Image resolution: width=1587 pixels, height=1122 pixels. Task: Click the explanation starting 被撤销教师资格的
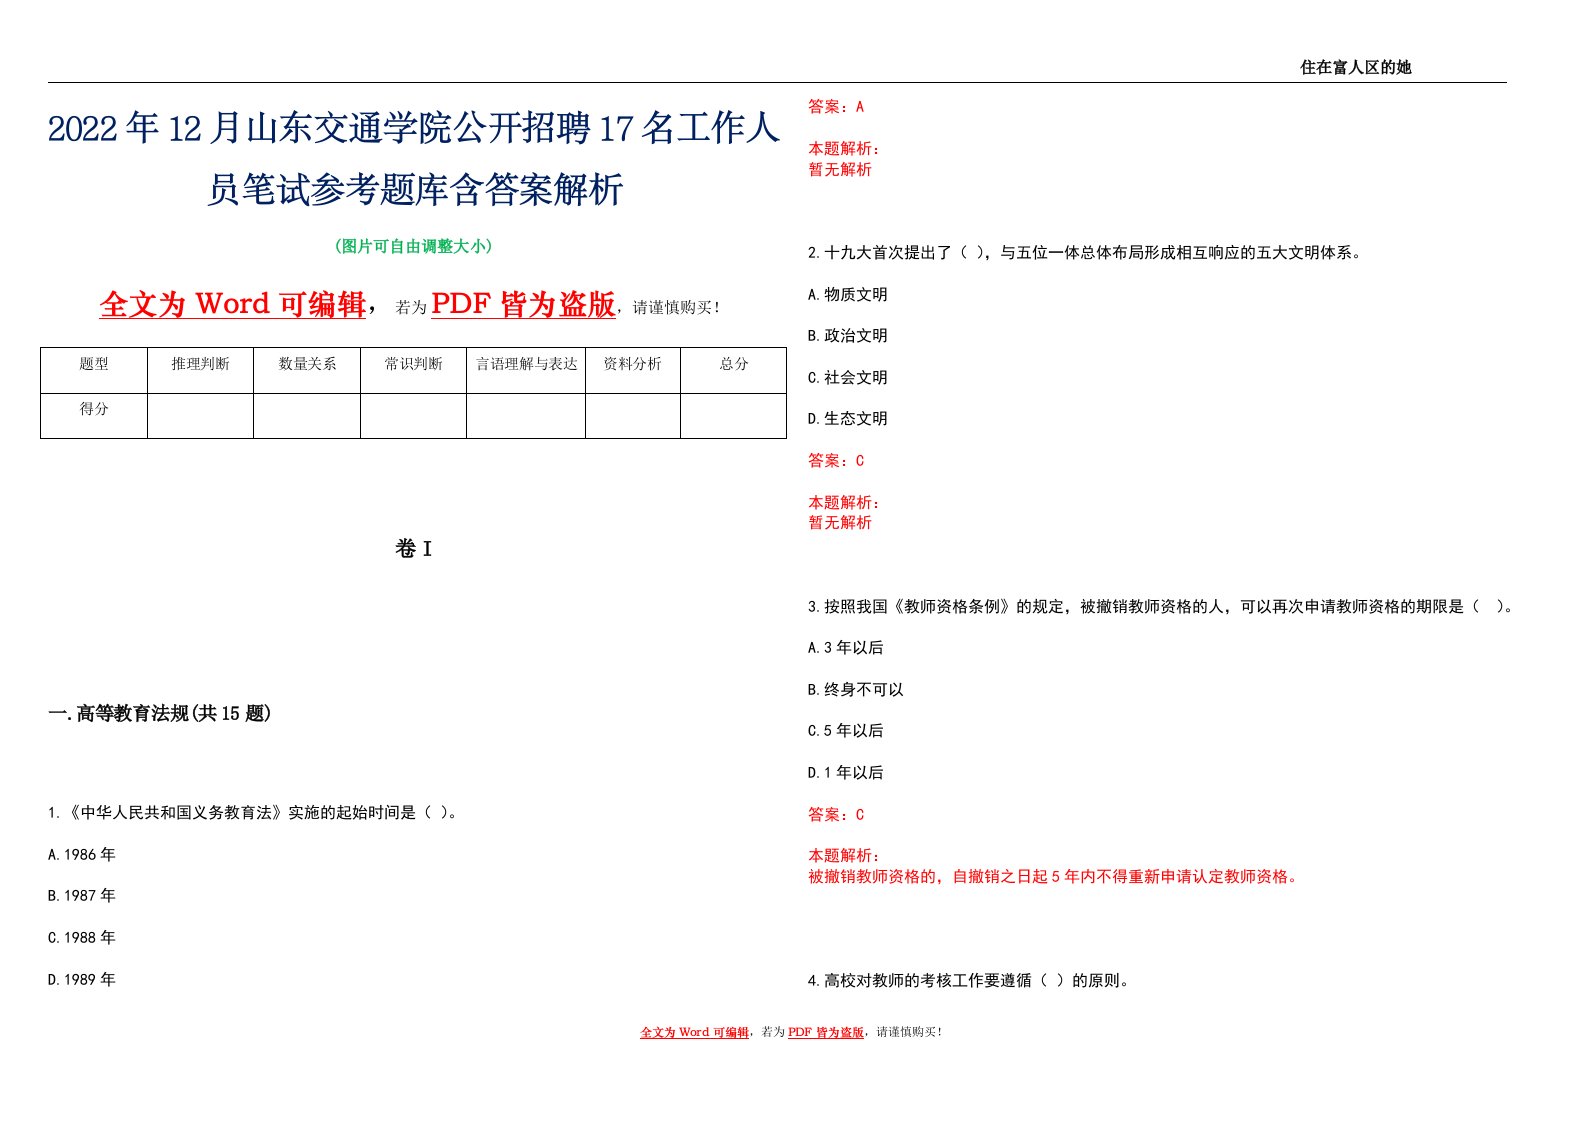1056,877
